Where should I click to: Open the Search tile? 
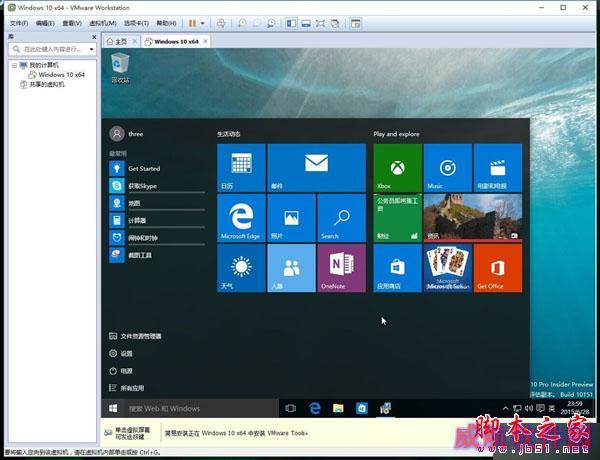click(x=342, y=218)
